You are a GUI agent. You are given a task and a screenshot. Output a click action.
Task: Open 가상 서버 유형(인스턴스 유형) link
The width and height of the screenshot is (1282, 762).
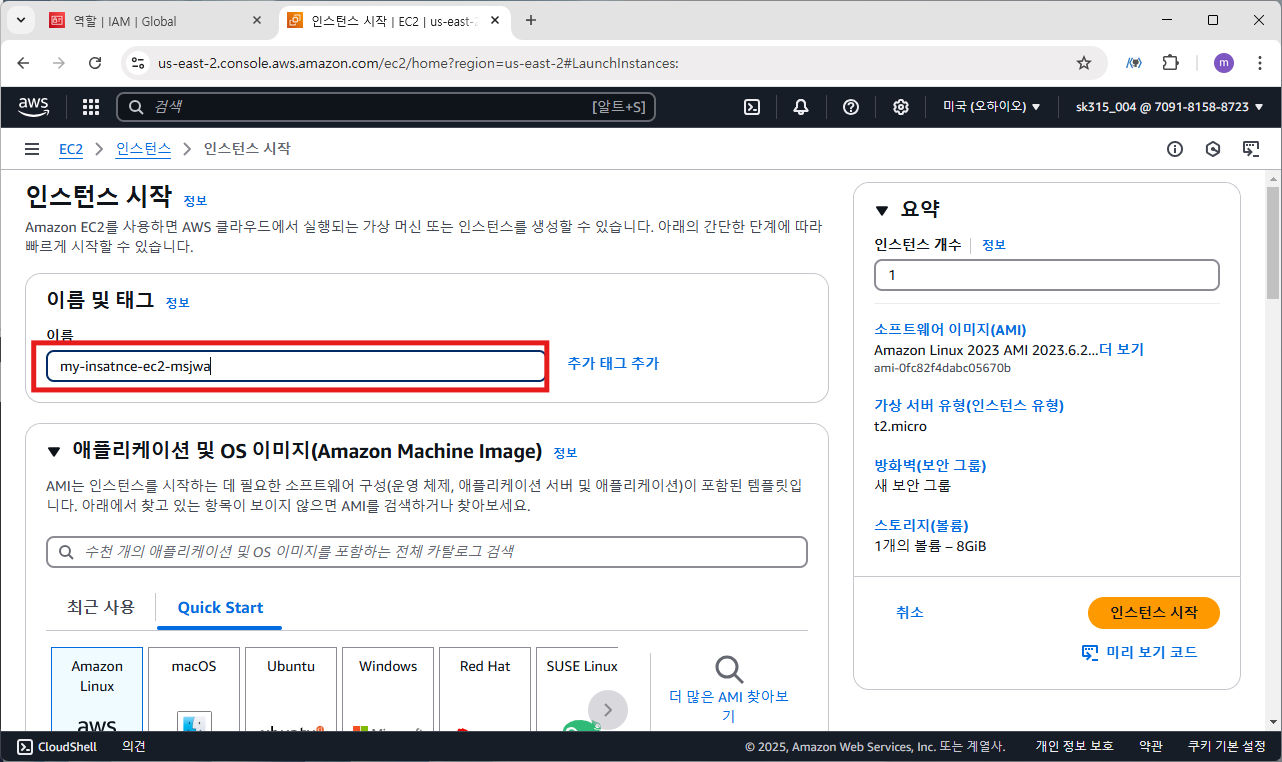tap(969, 405)
